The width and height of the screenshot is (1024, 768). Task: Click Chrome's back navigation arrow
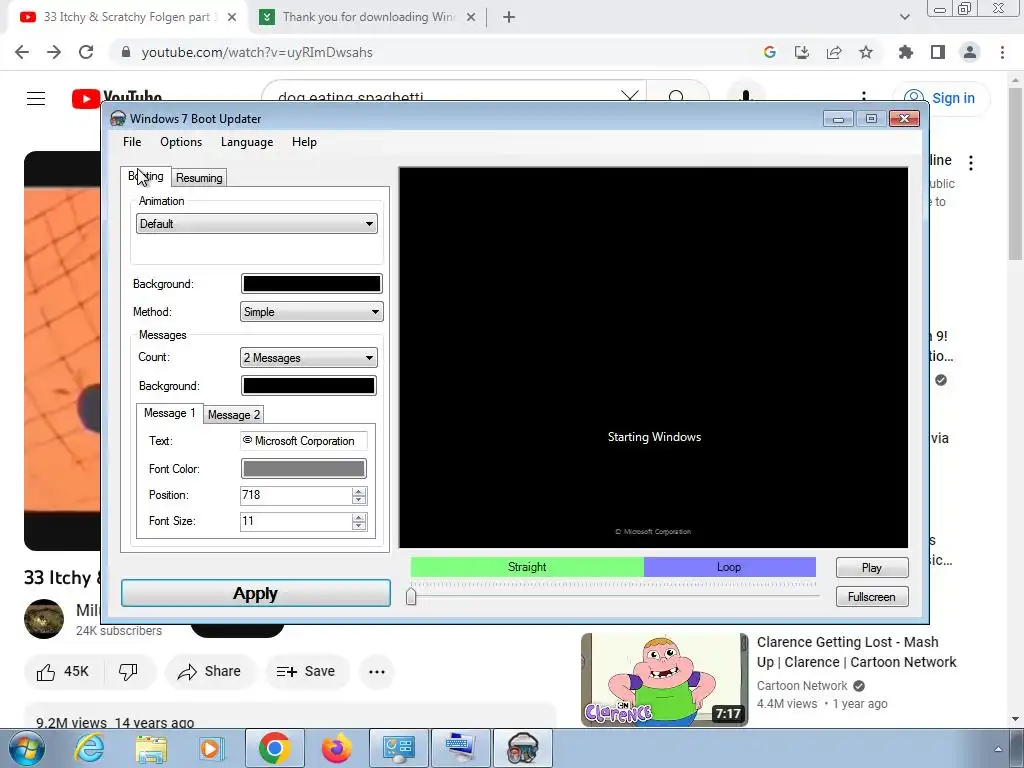click(22, 52)
